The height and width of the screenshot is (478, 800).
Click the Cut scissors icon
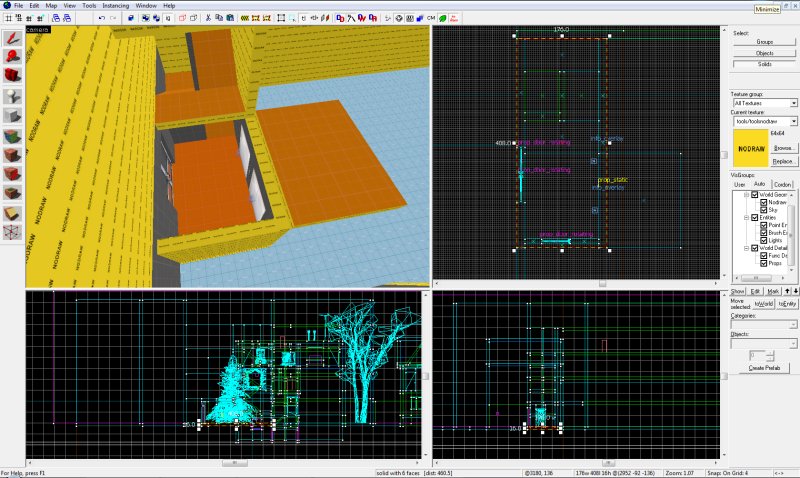[x=208, y=18]
